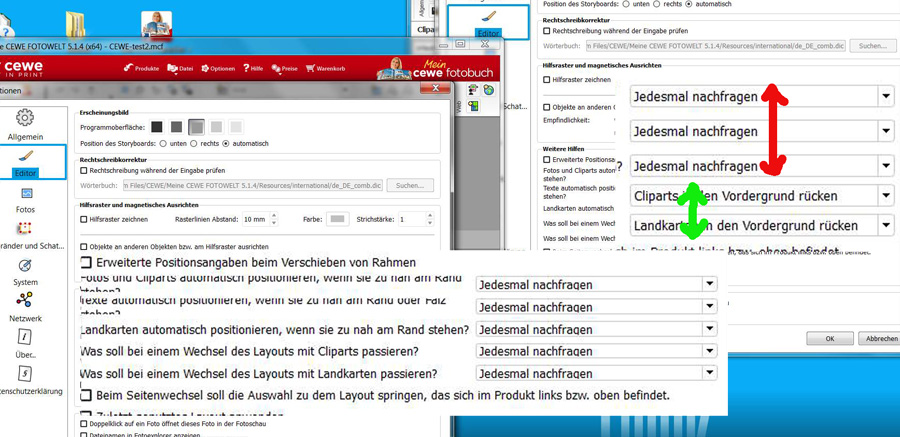Viewport: 900px width, 437px height.
Task: Check Doppelklick auf ein Foto option
Action: coord(83,424)
